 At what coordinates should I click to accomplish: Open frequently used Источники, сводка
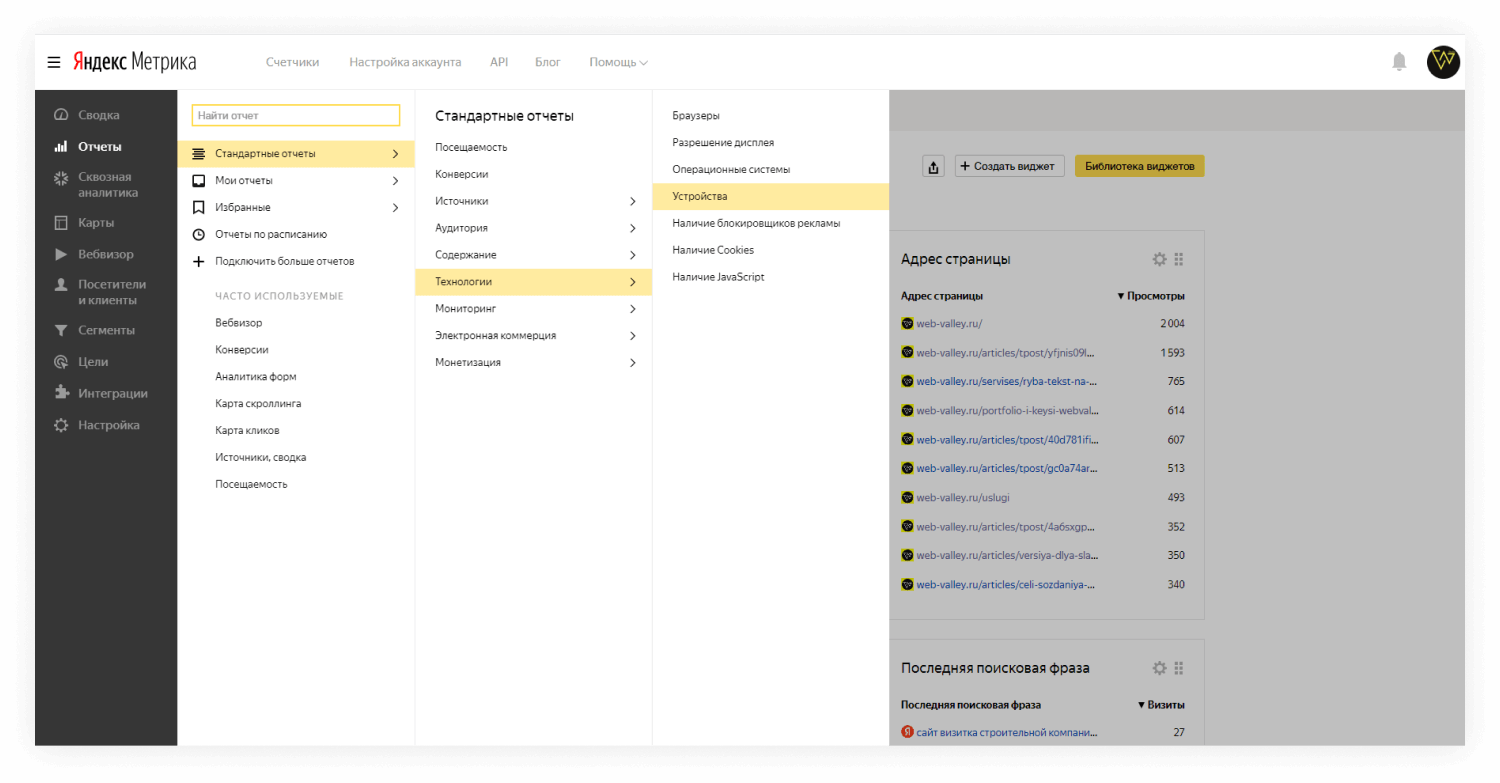[261, 458]
